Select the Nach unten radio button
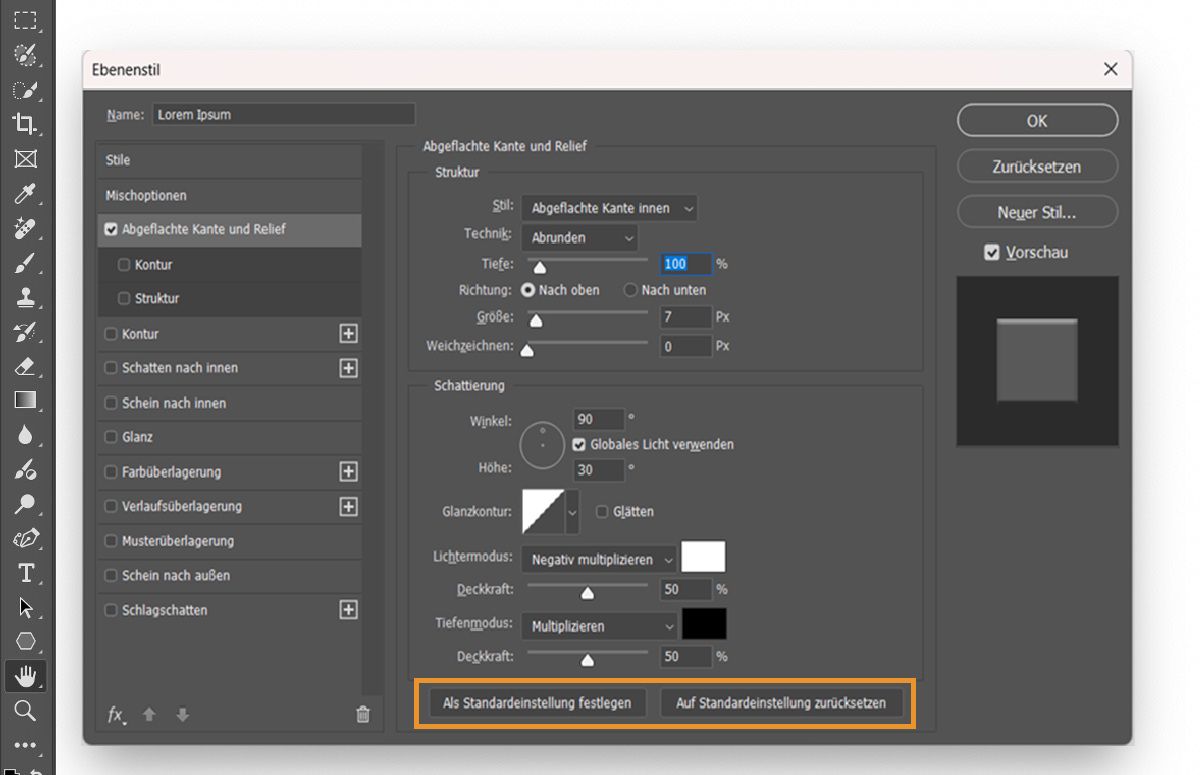Viewport: 1200px width, 775px height. click(x=631, y=290)
